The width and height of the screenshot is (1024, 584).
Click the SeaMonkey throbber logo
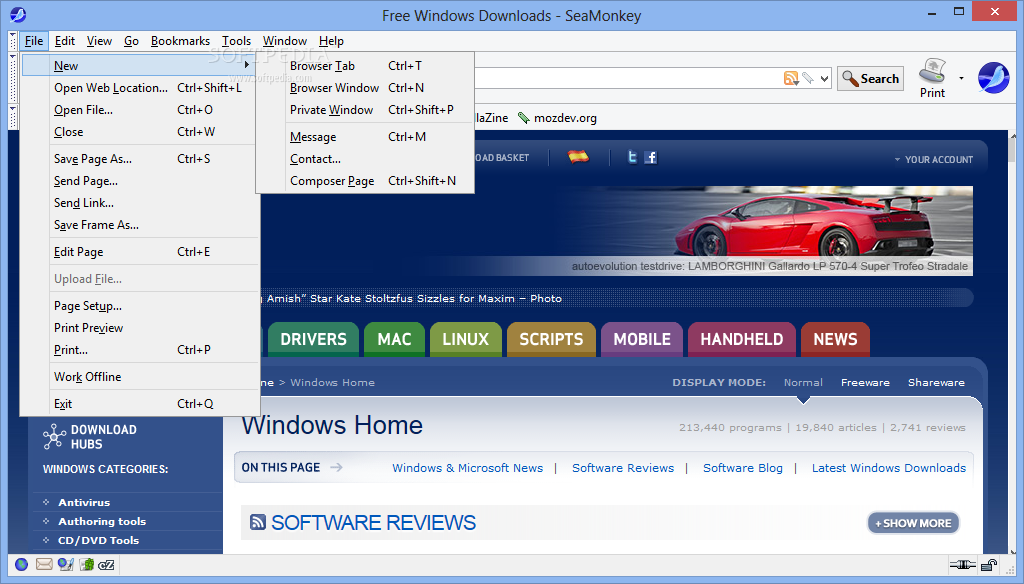[993, 78]
